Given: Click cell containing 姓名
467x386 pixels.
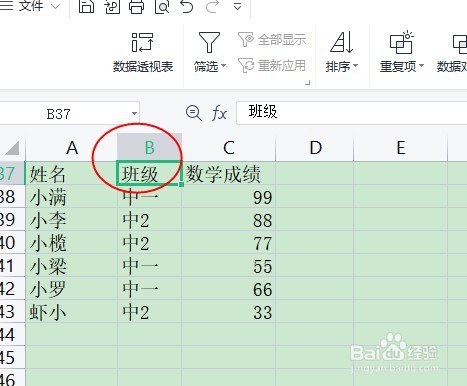Looking at the screenshot, I should point(71,173).
